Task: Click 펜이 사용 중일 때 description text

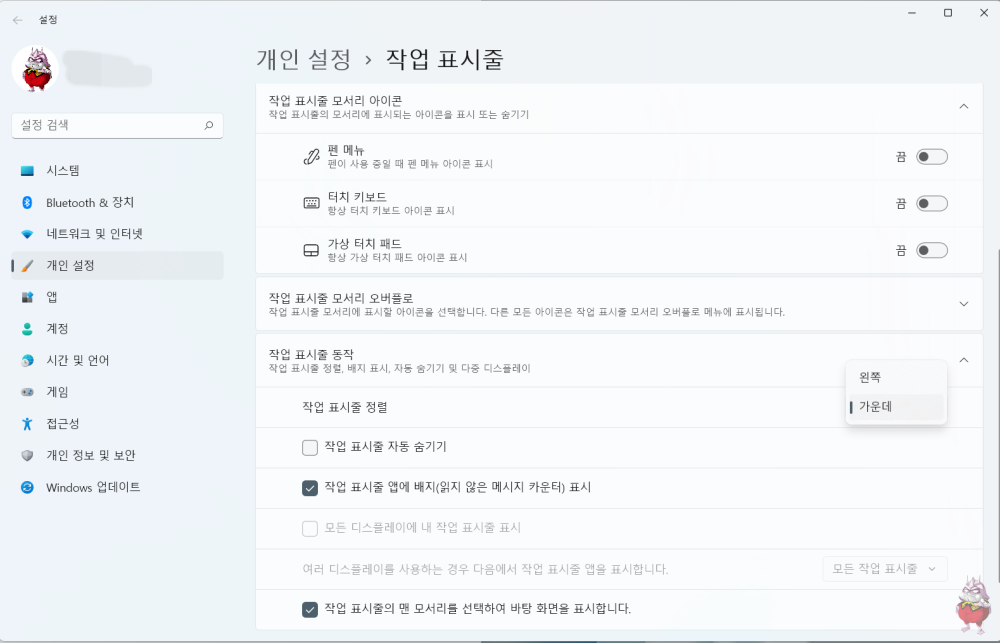Action: pos(410,164)
